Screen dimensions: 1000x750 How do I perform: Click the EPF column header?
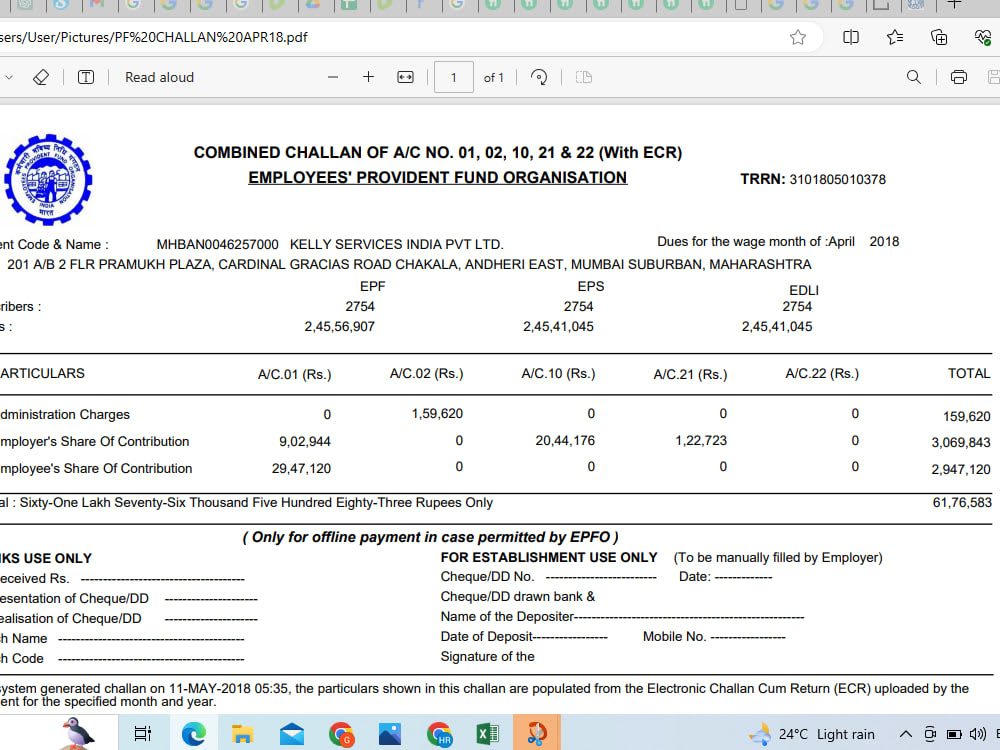[372, 286]
